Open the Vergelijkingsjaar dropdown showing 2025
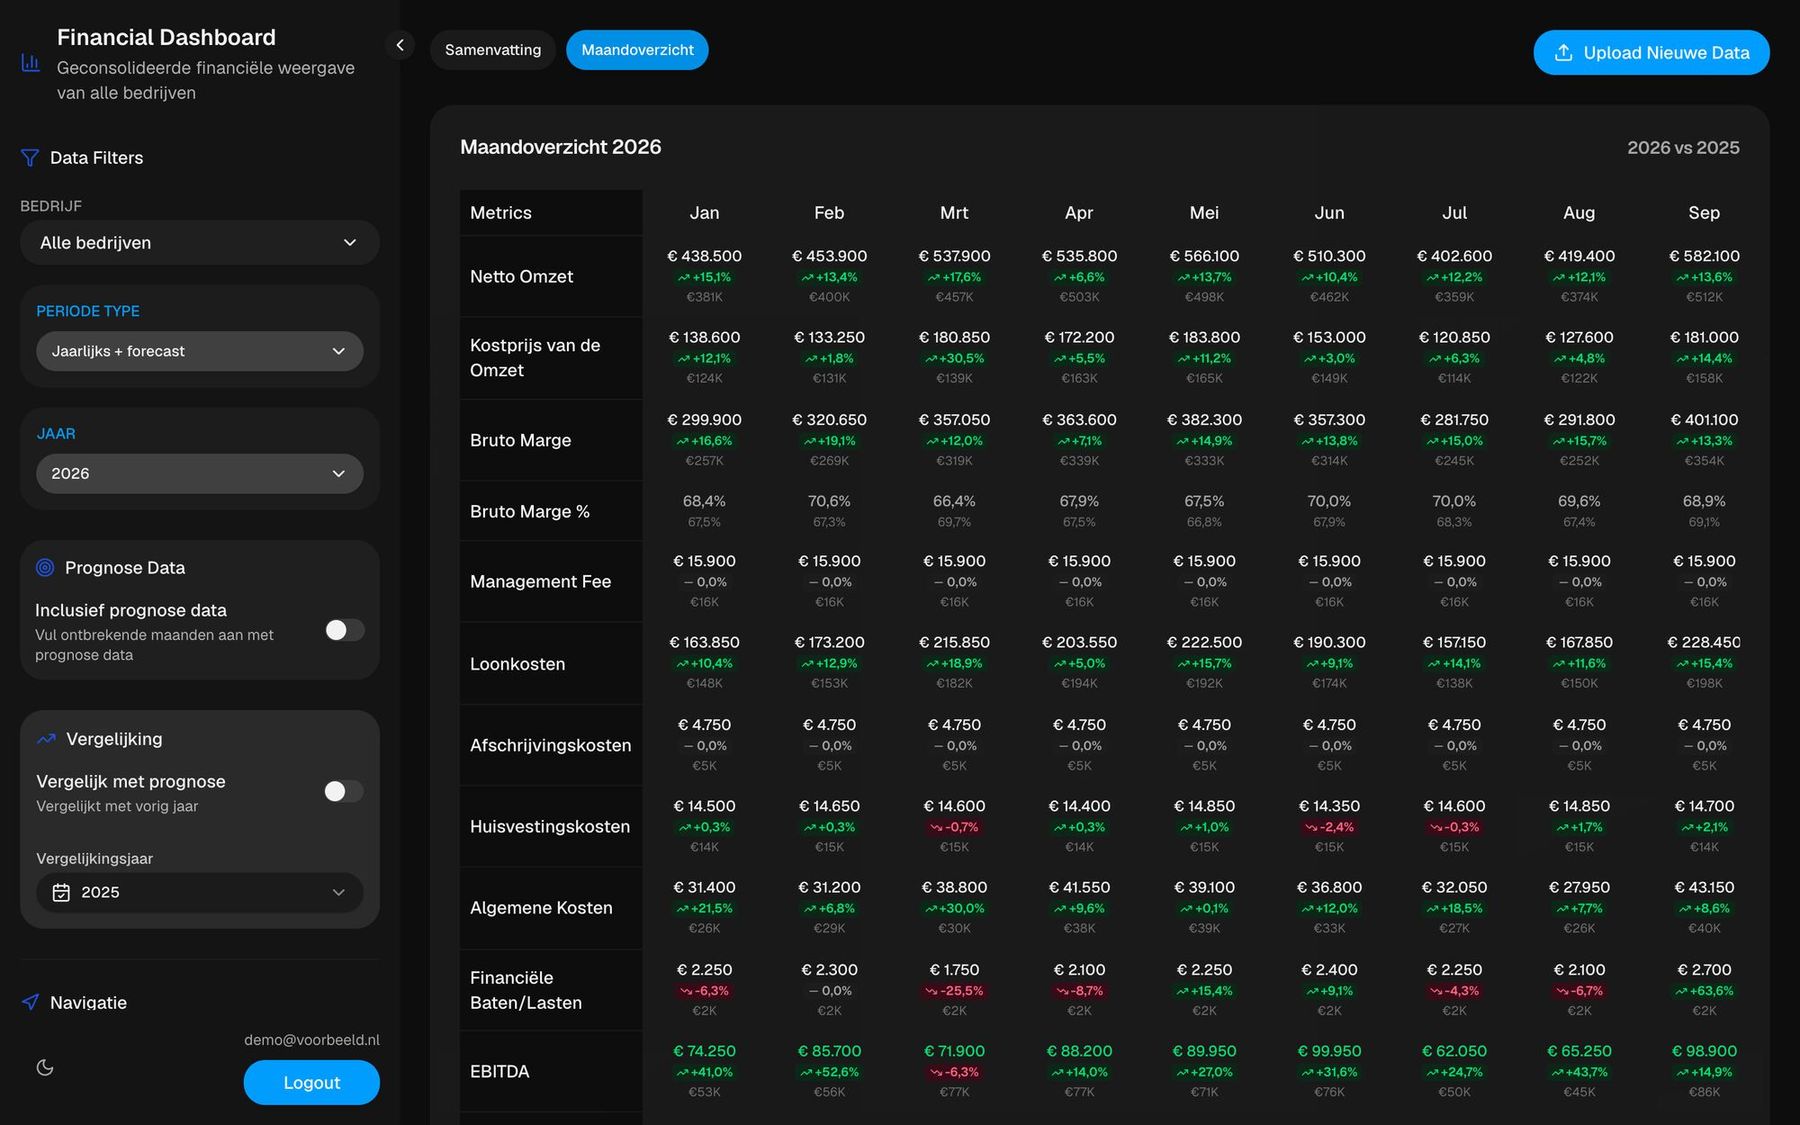Image resolution: width=1800 pixels, height=1125 pixels. tap(200, 892)
